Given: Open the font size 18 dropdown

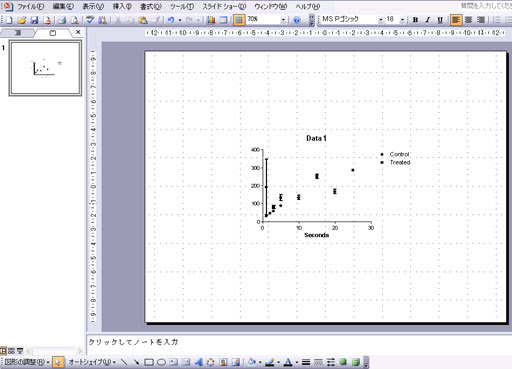Looking at the screenshot, I should (403, 20).
